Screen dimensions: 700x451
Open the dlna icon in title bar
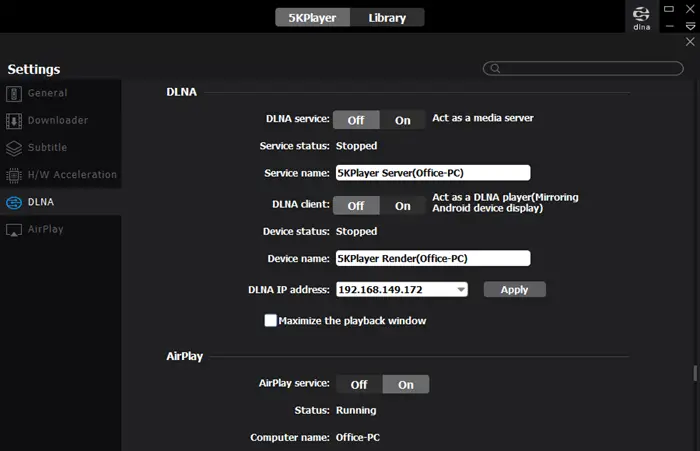click(x=642, y=18)
